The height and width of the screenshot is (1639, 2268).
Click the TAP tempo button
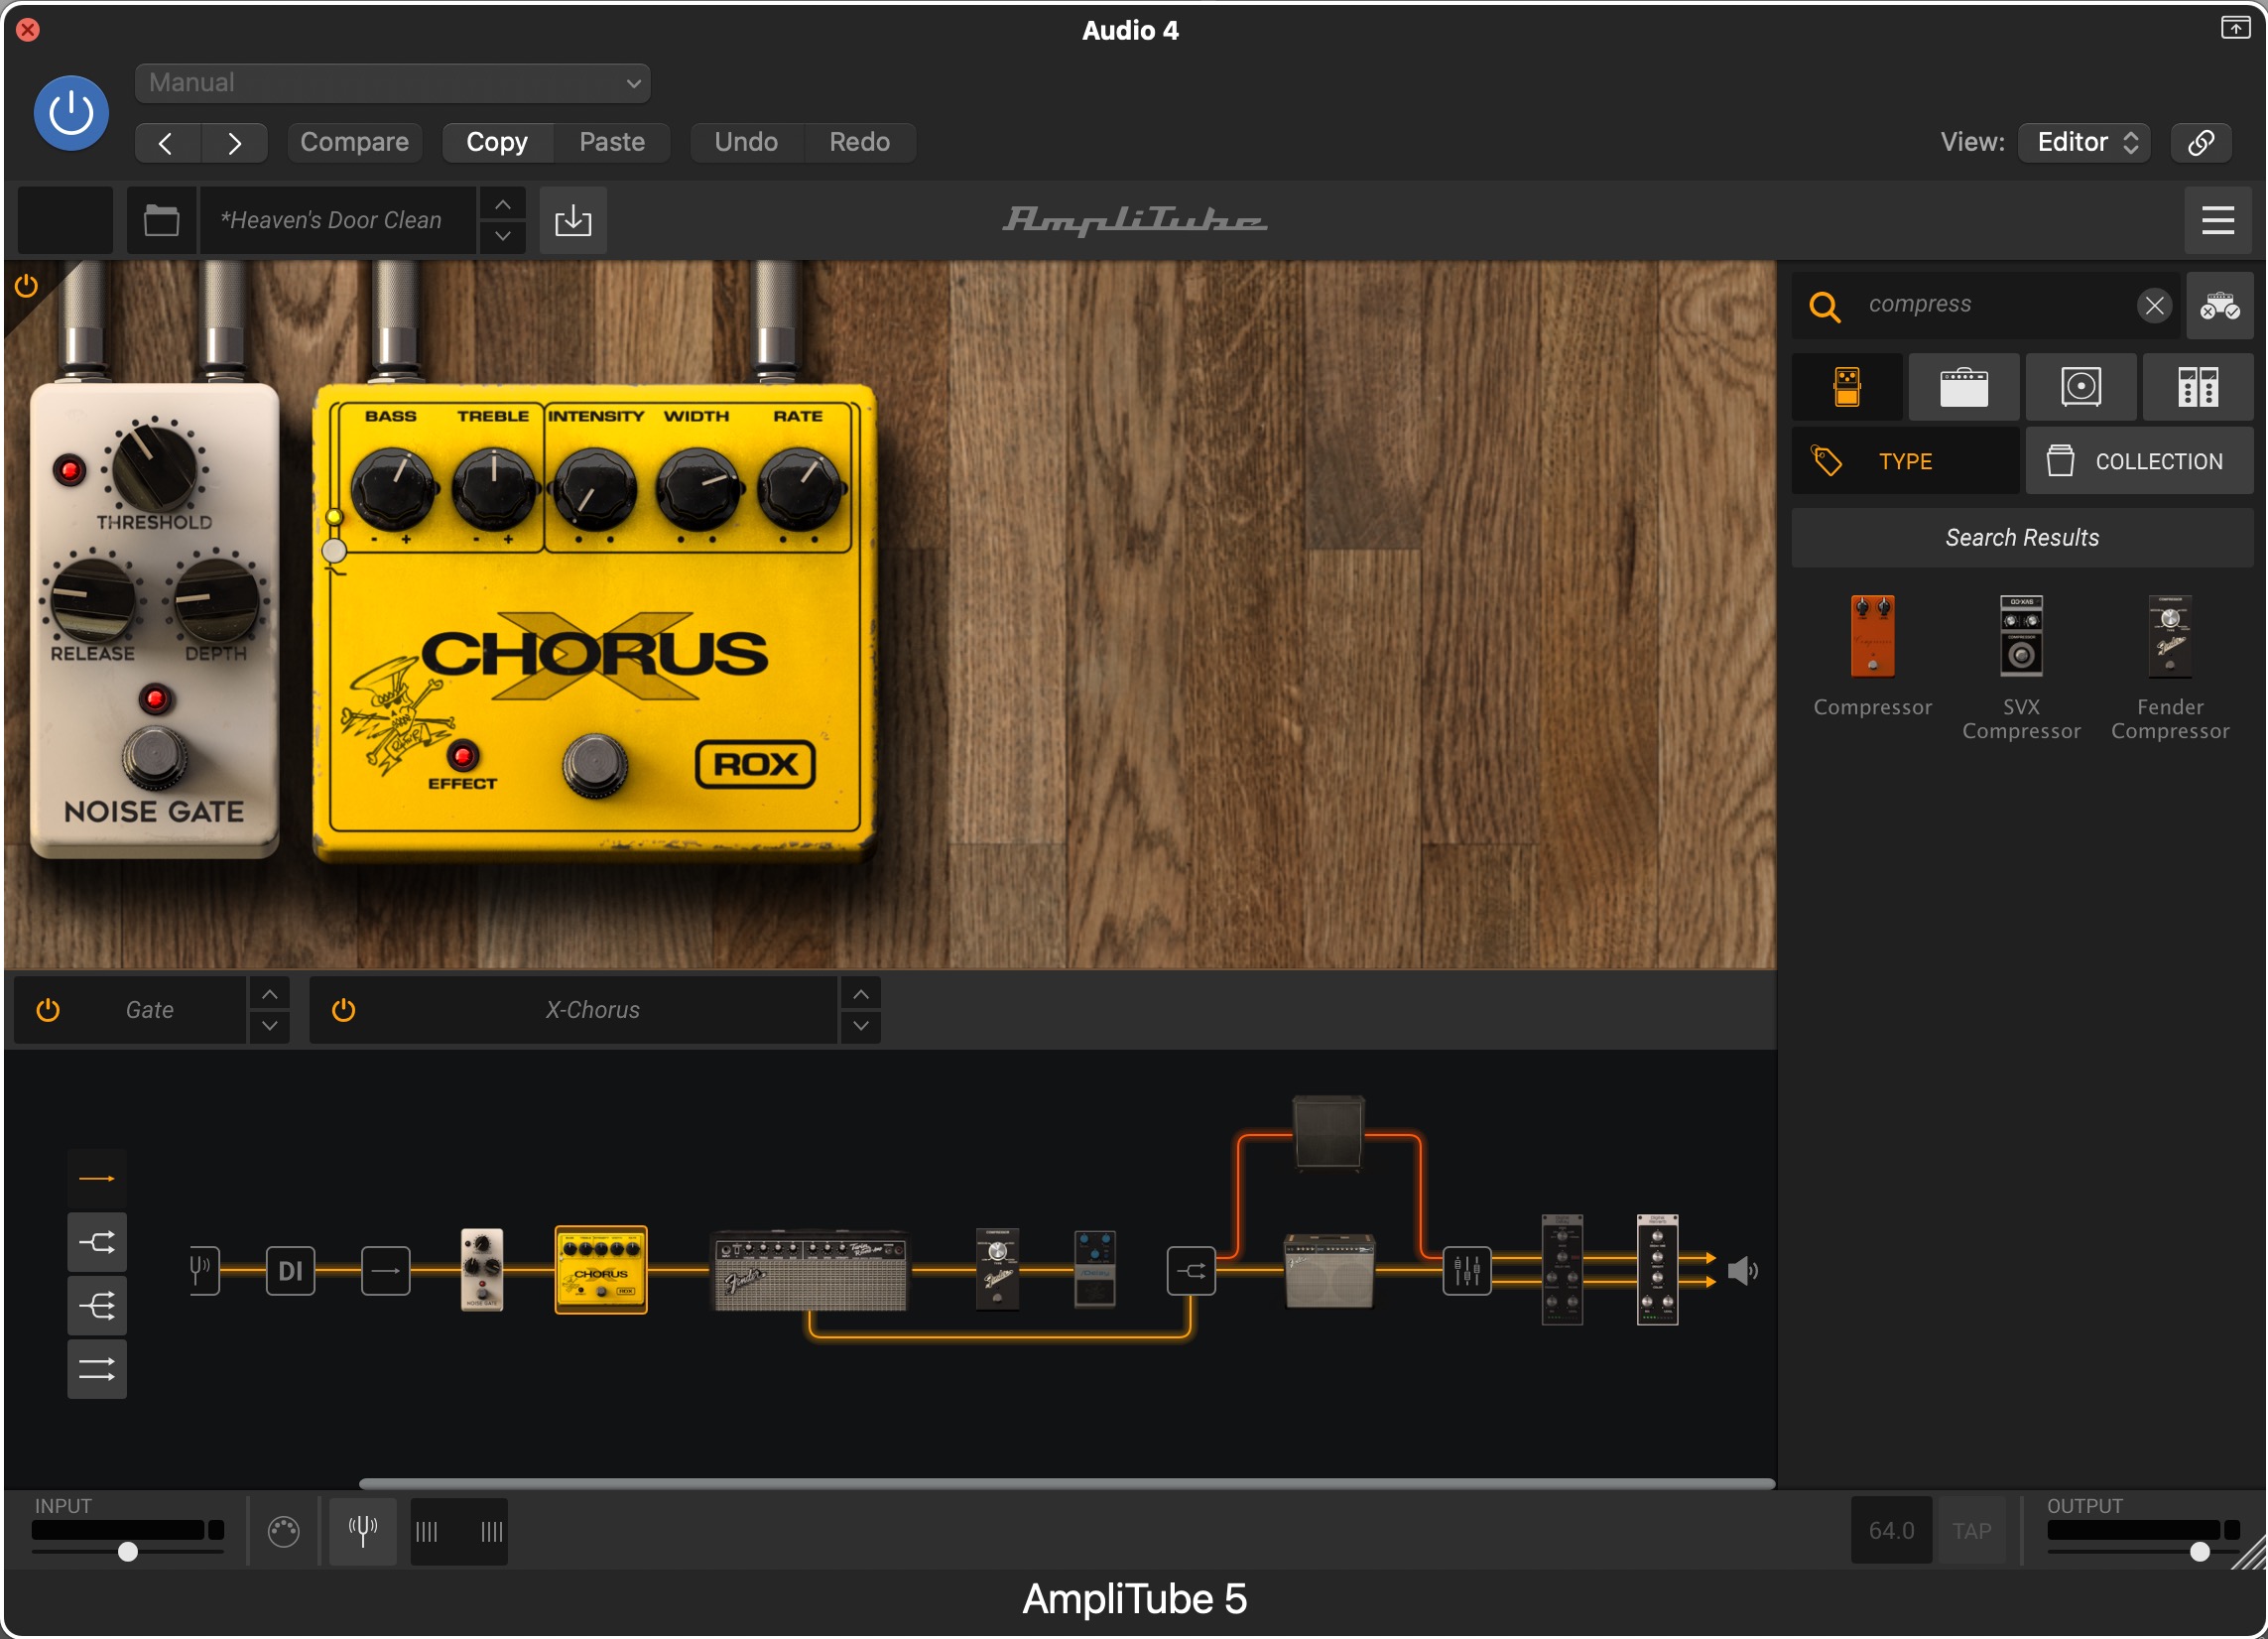(x=1972, y=1531)
